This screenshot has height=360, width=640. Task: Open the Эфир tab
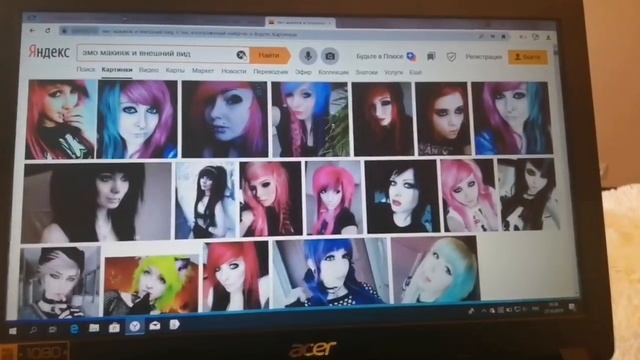tap(303, 72)
